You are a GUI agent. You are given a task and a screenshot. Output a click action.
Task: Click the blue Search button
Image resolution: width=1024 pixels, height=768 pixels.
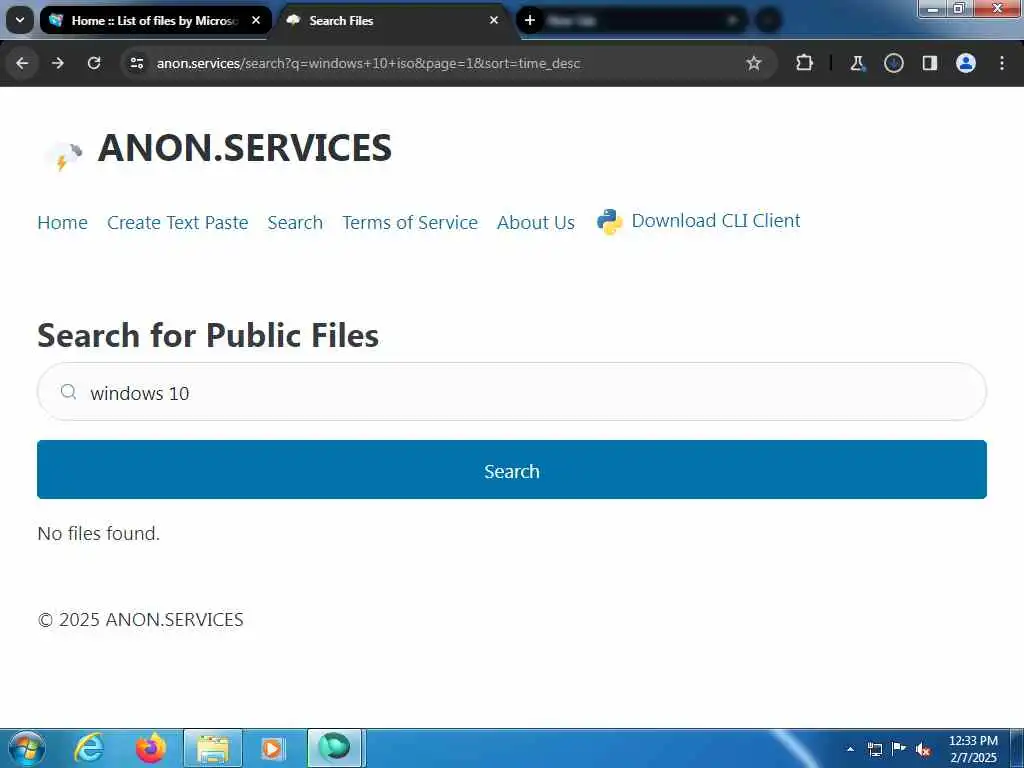512,470
